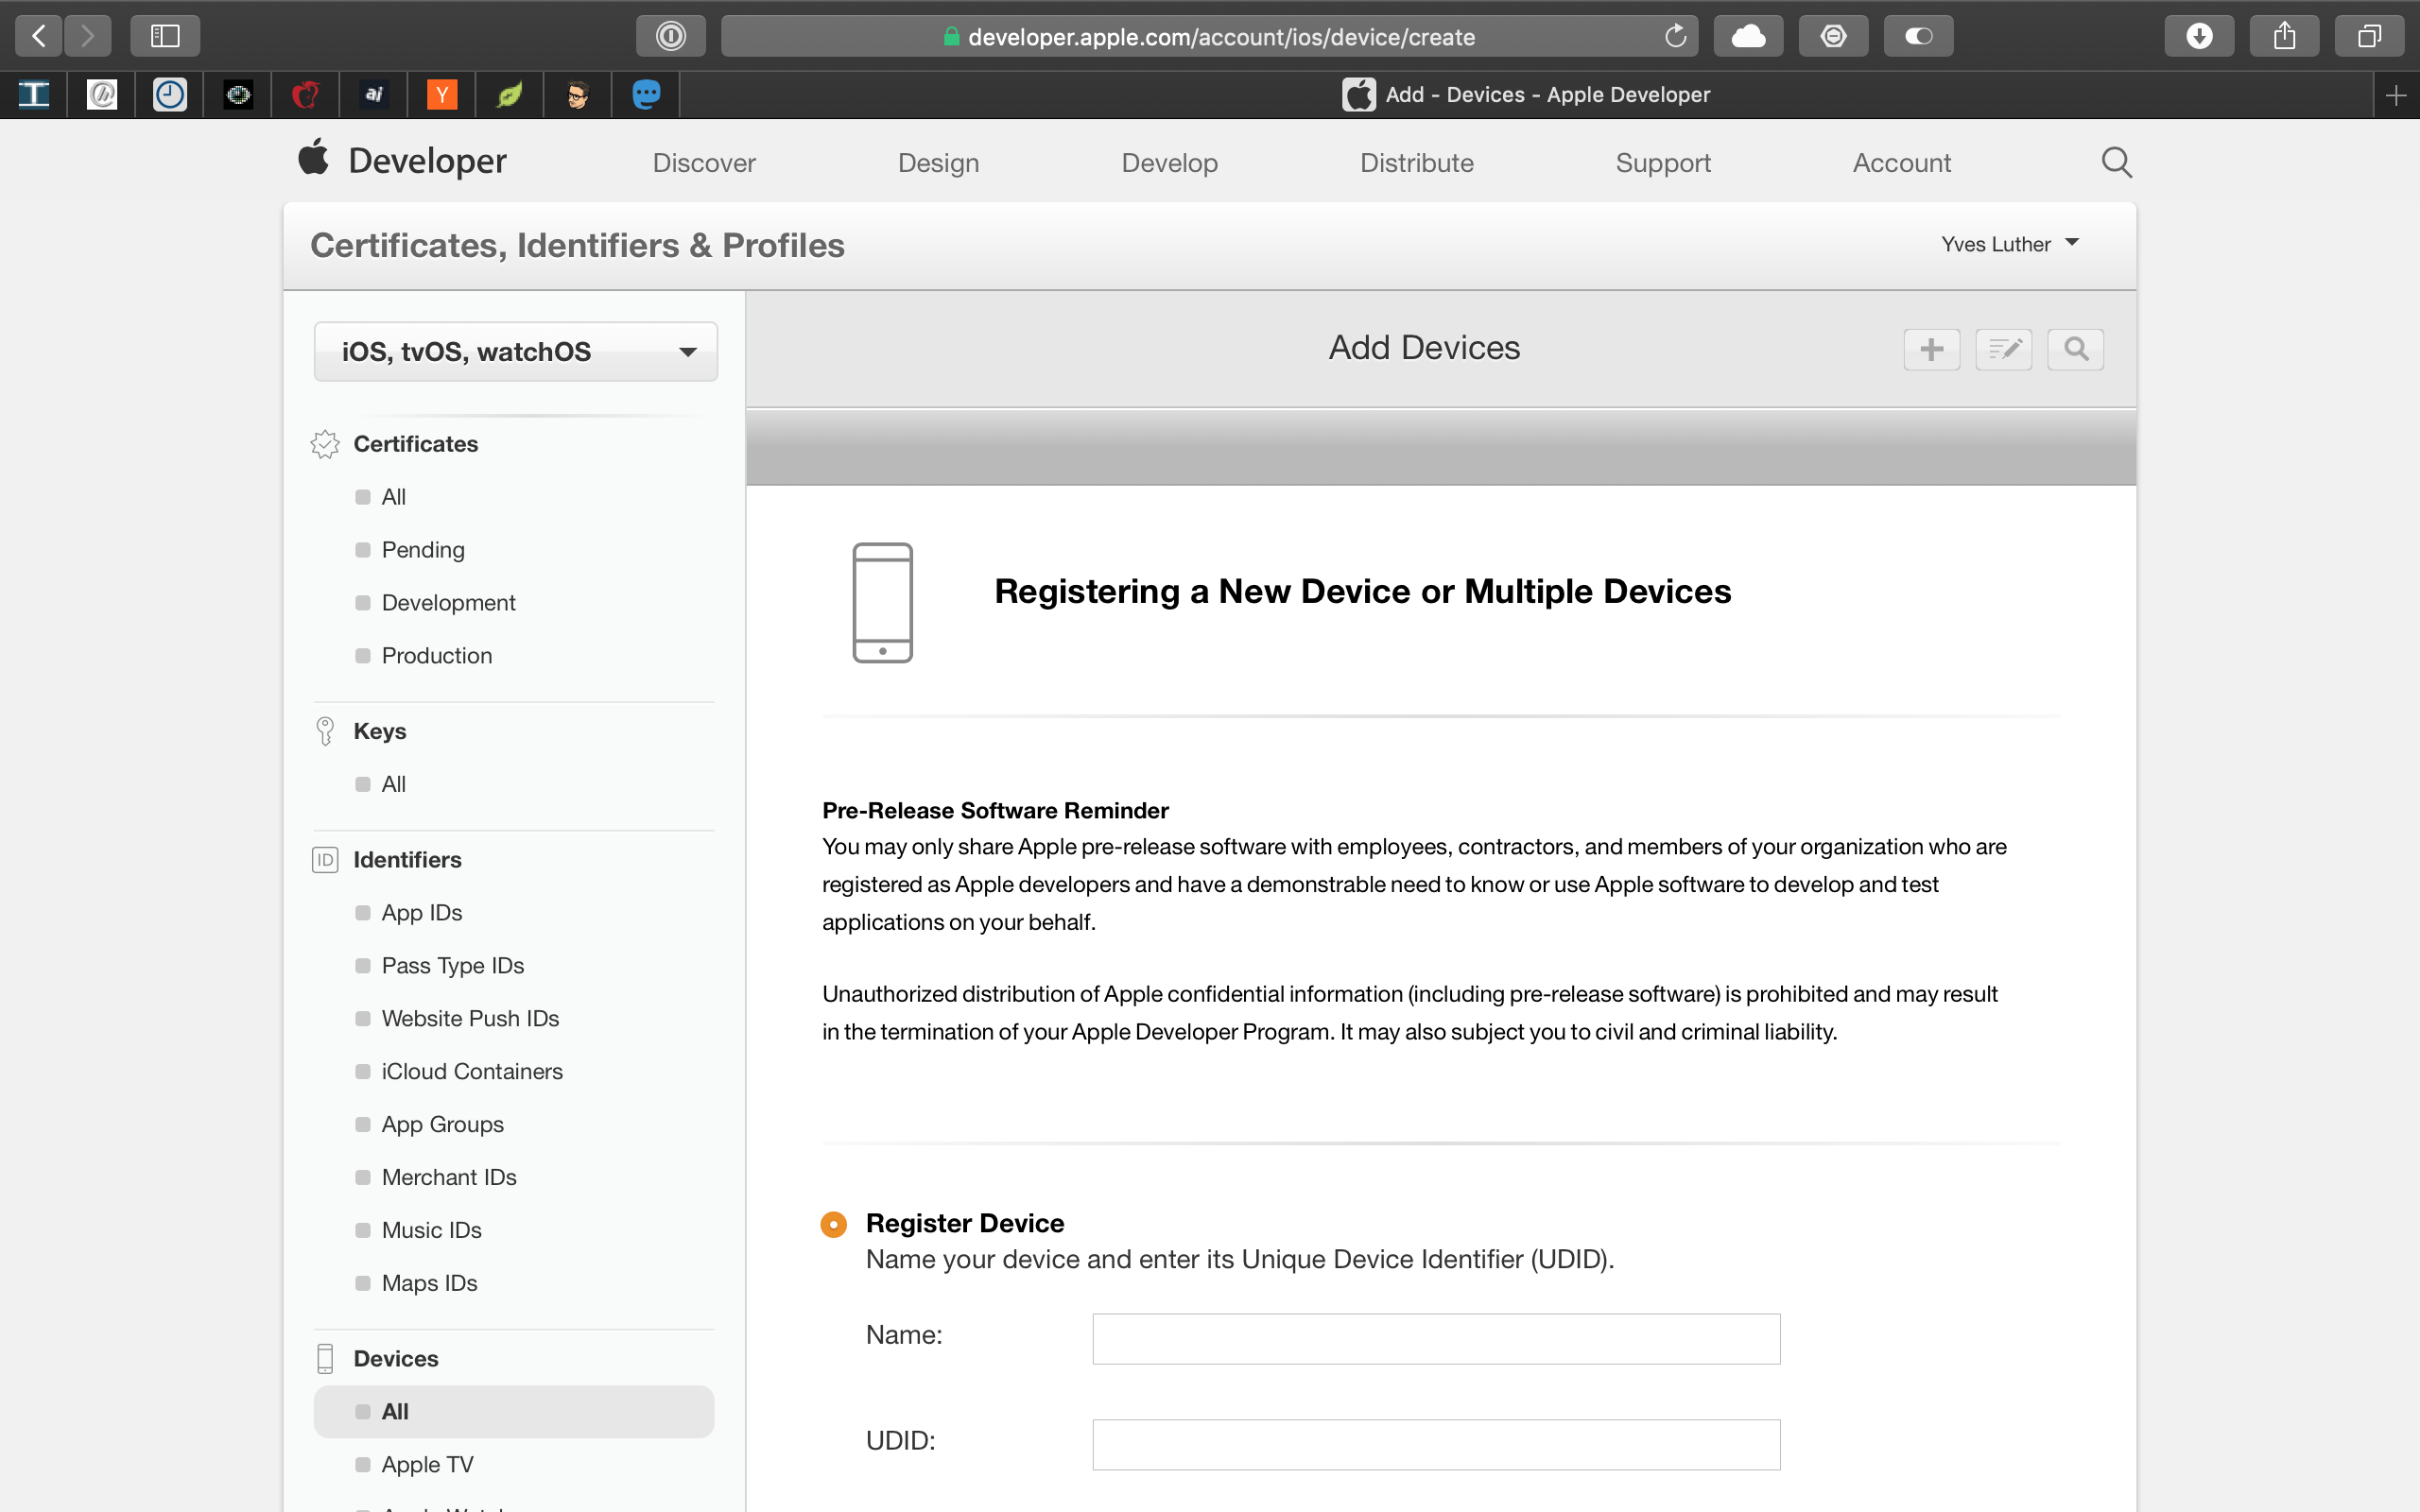2420x1512 pixels.
Task: Open the Develop menu item
Action: (x=1169, y=163)
